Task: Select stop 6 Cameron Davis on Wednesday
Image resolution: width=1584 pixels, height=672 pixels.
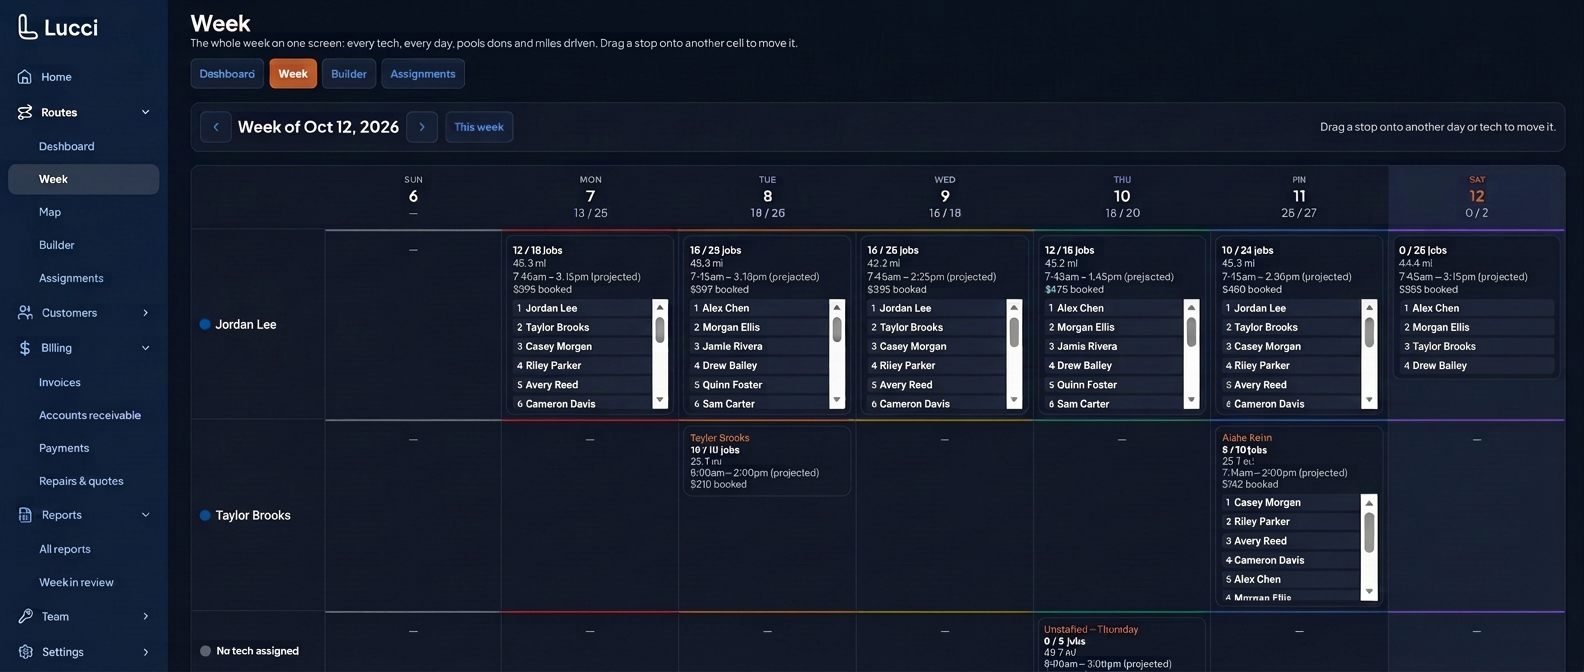Action: tap(937, 404)
